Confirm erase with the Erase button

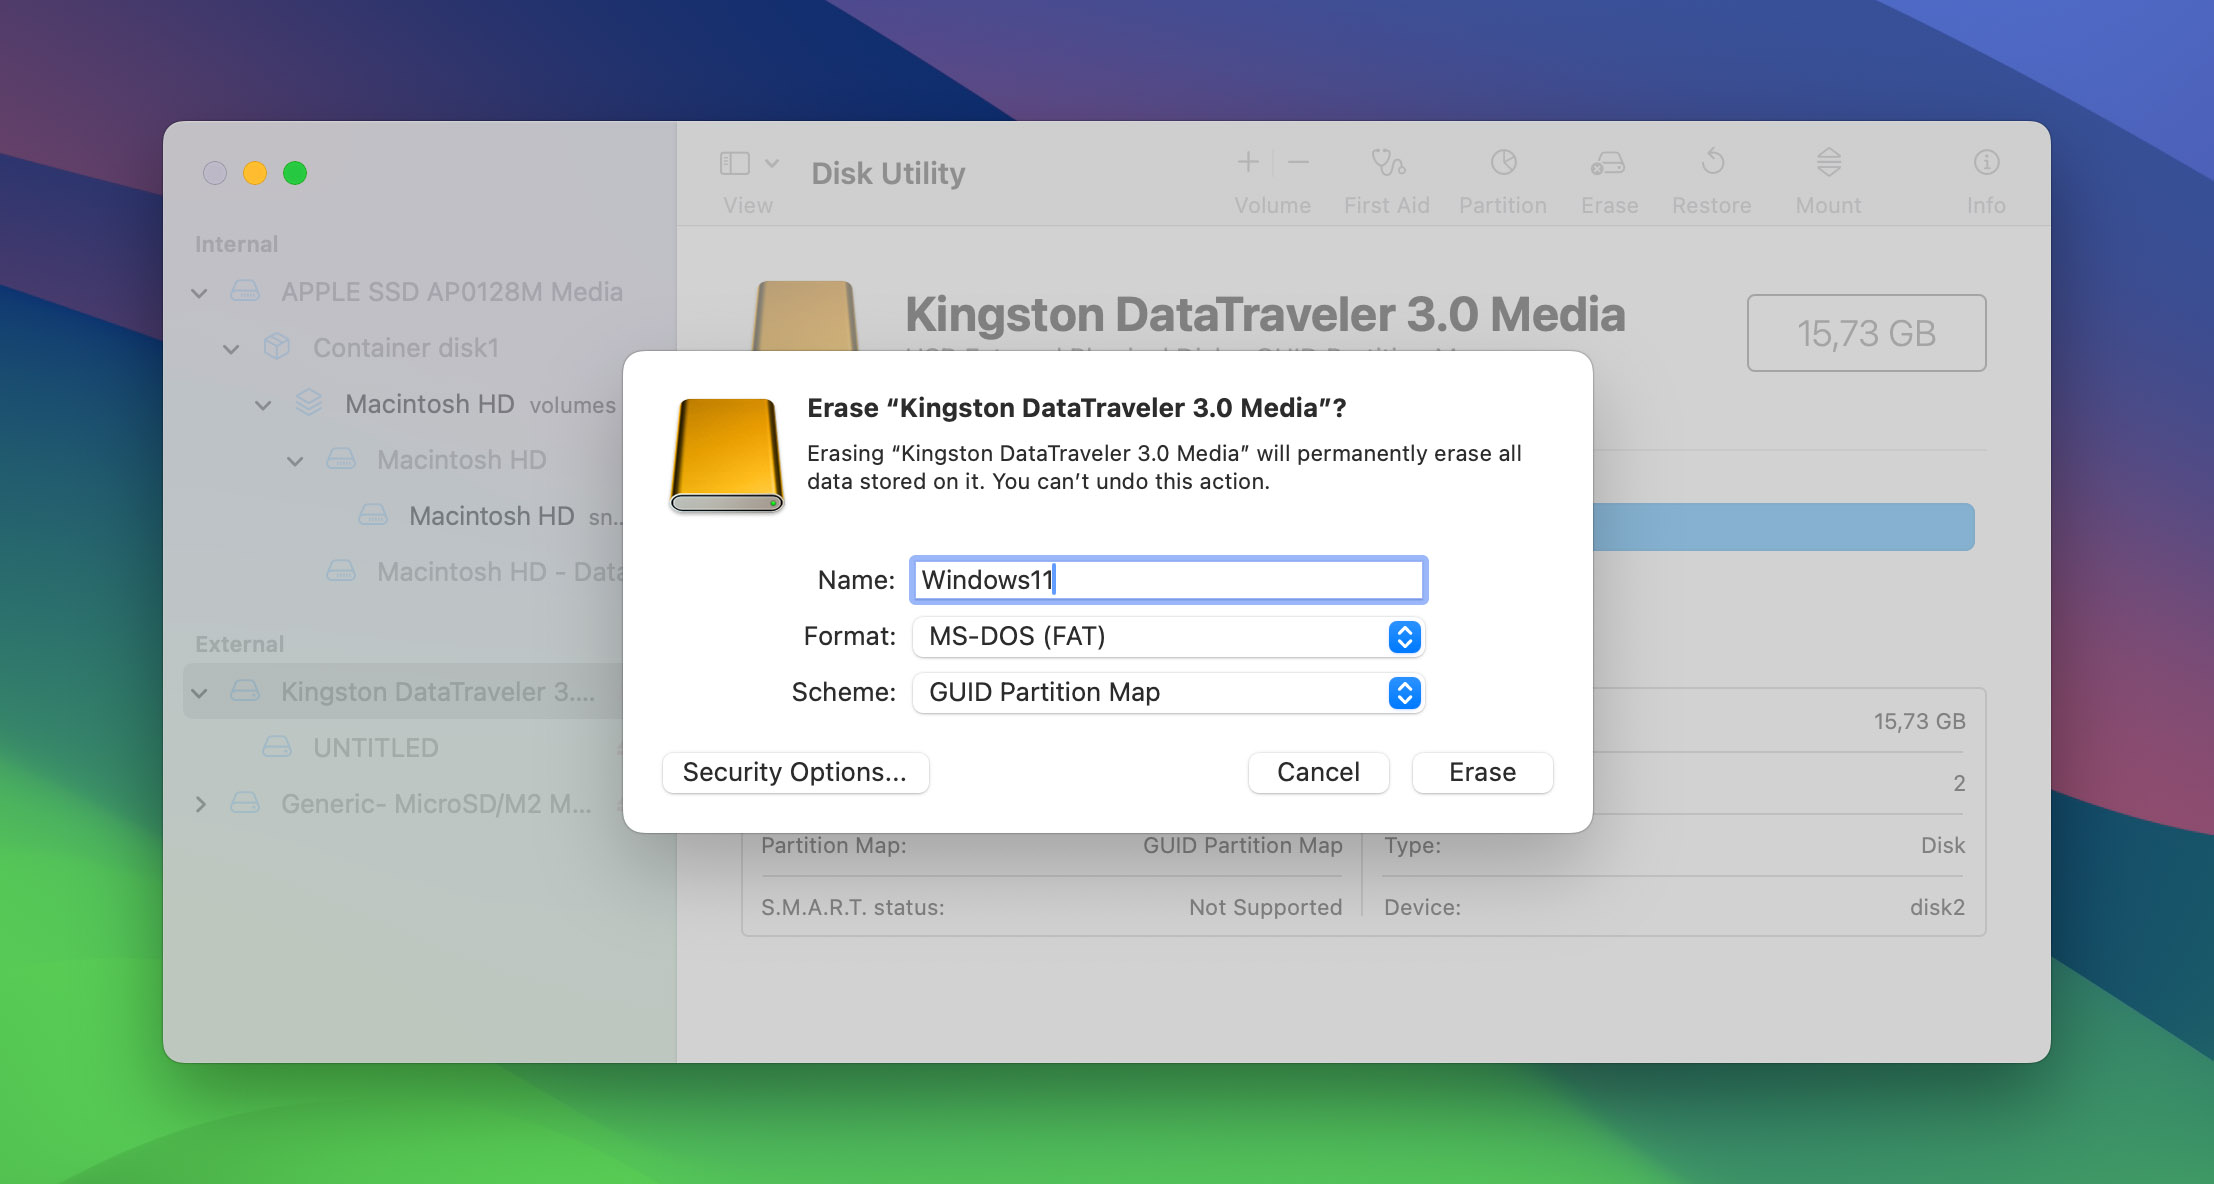[1481, 772]
